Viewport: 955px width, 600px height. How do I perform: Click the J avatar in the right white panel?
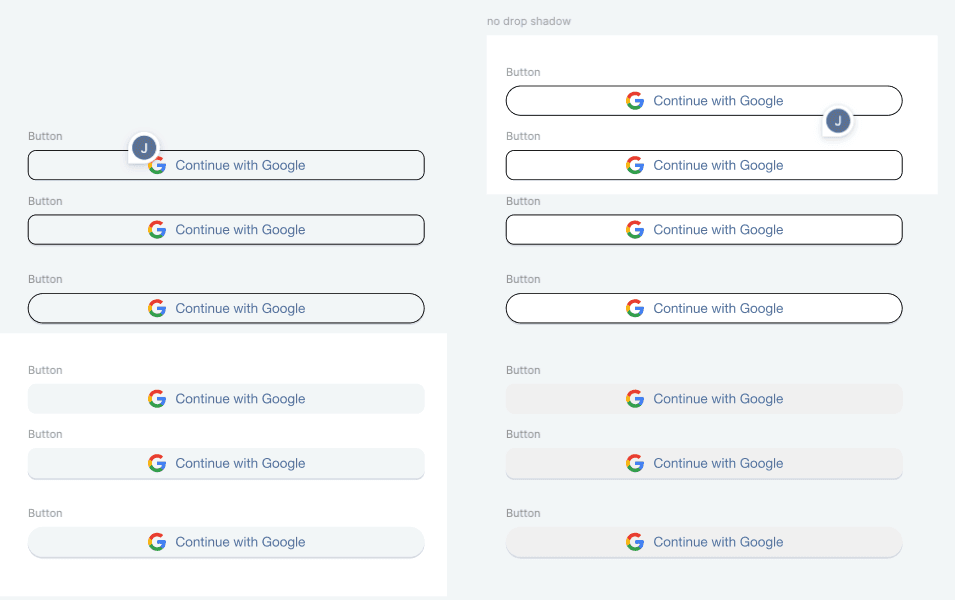(838, 121)
